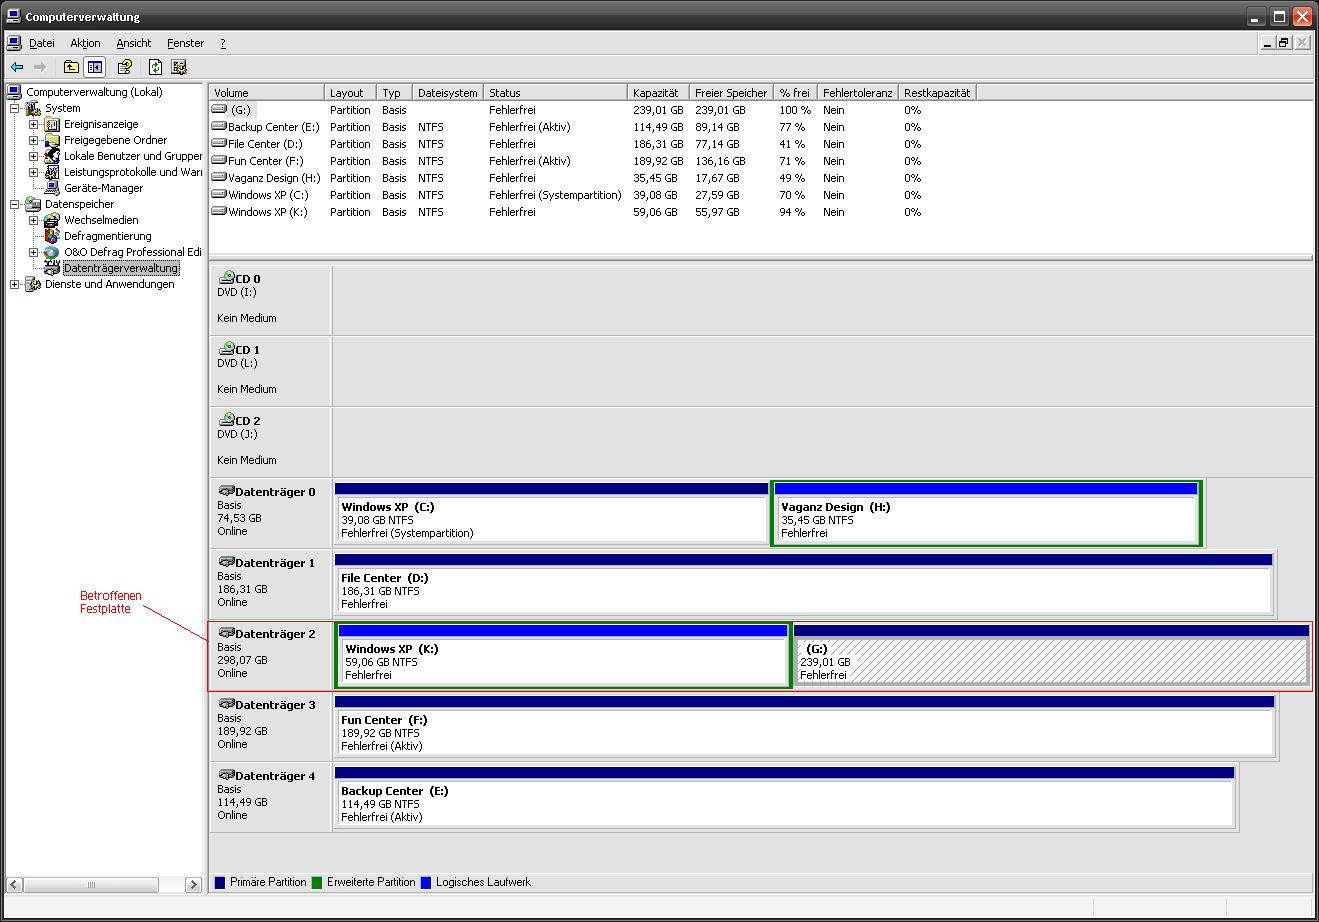Select the Lokale Benutzer und Gruppen icon
The width and height of the screenshot is (1319, 922).
pyautogui.click(x=53, y=156)
